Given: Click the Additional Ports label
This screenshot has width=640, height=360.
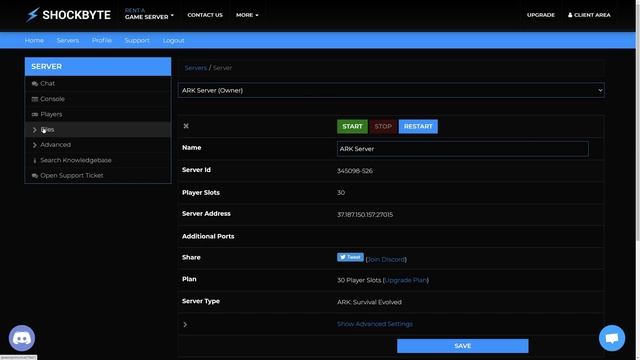Looking at the screenshot, I should pos(208,236).
